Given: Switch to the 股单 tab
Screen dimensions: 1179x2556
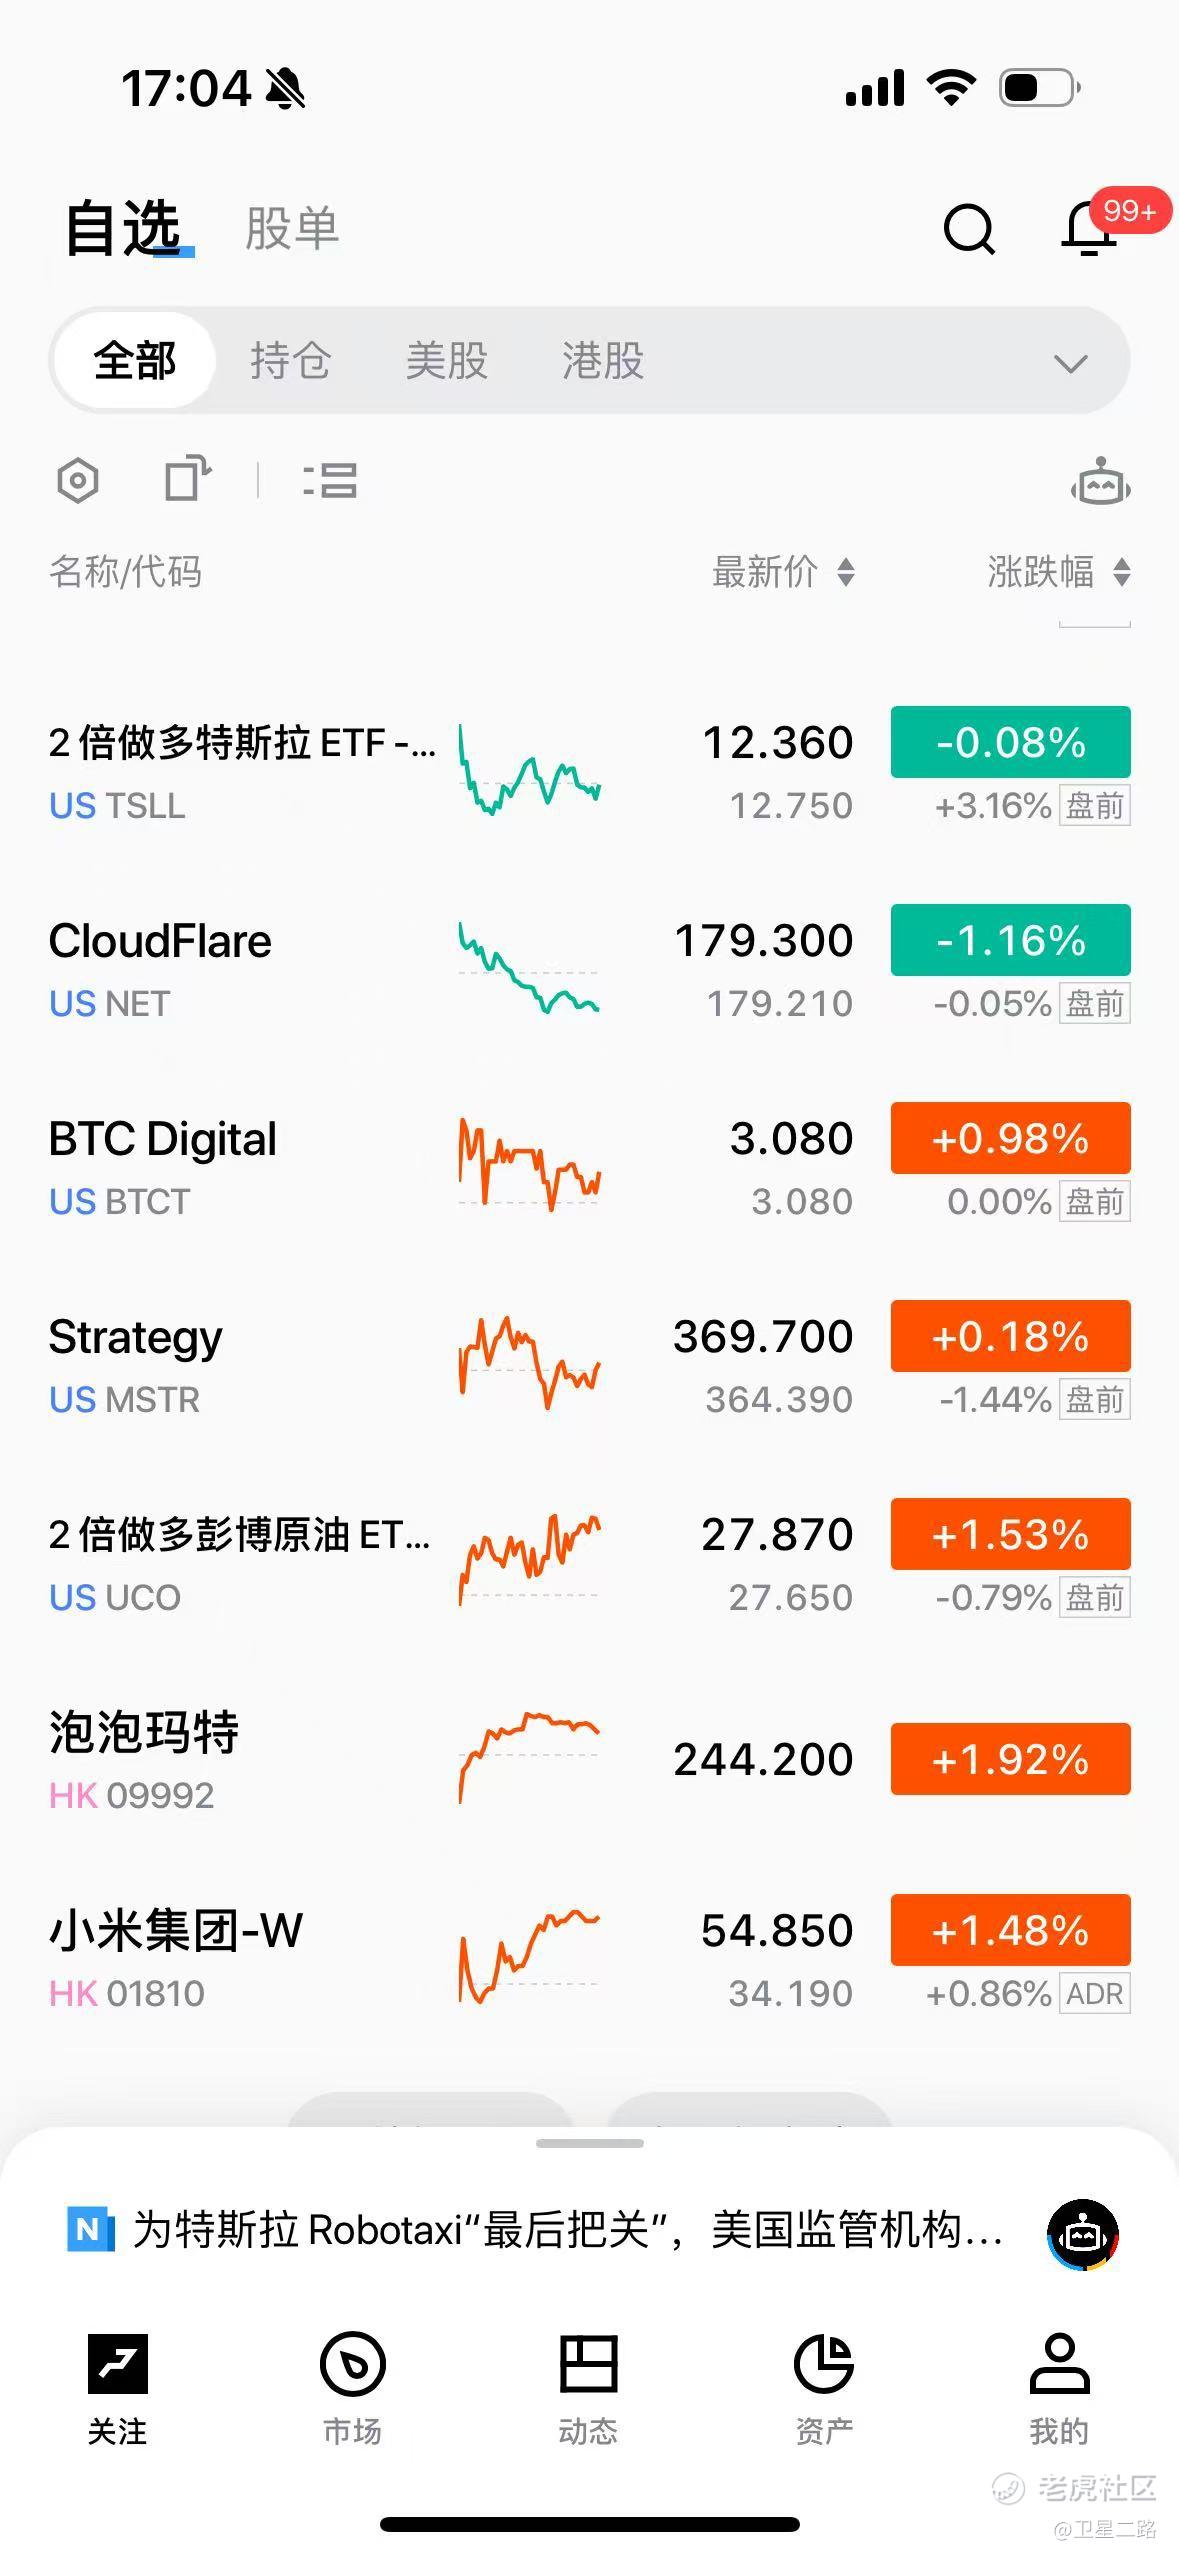Looking at the screenshot, I should 292,229.
